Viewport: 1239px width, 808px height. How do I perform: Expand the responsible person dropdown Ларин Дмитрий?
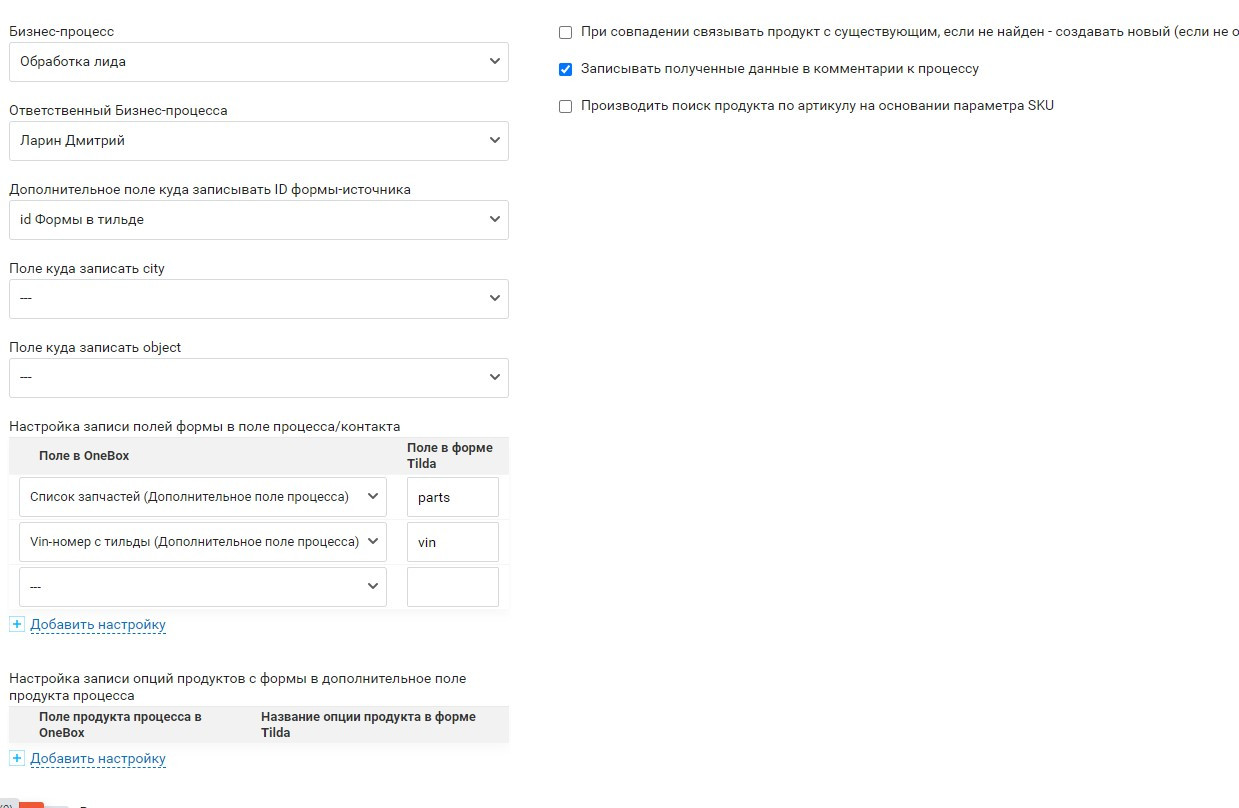pyautogui.click(x=258, y=141)
